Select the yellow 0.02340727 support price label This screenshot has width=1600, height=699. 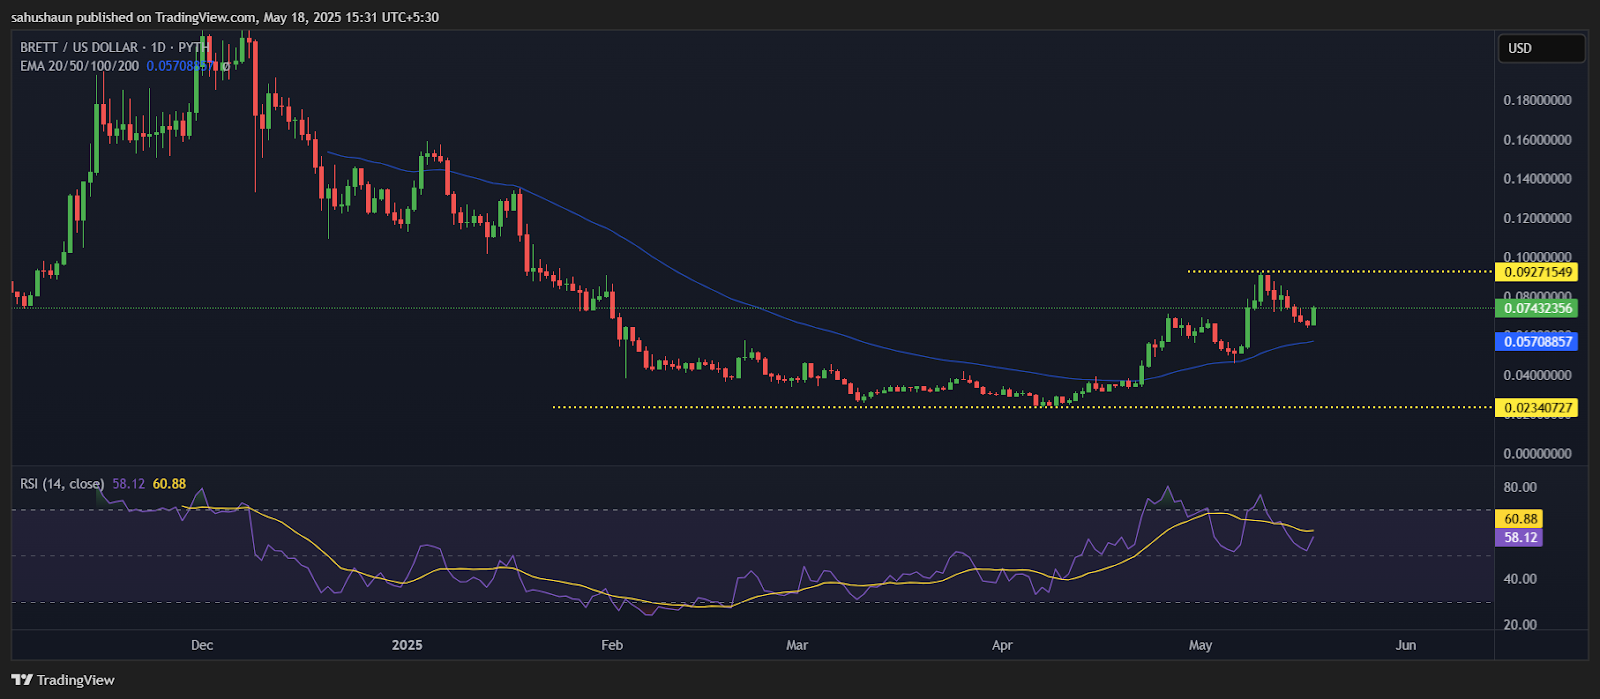tap(1538, 408)
